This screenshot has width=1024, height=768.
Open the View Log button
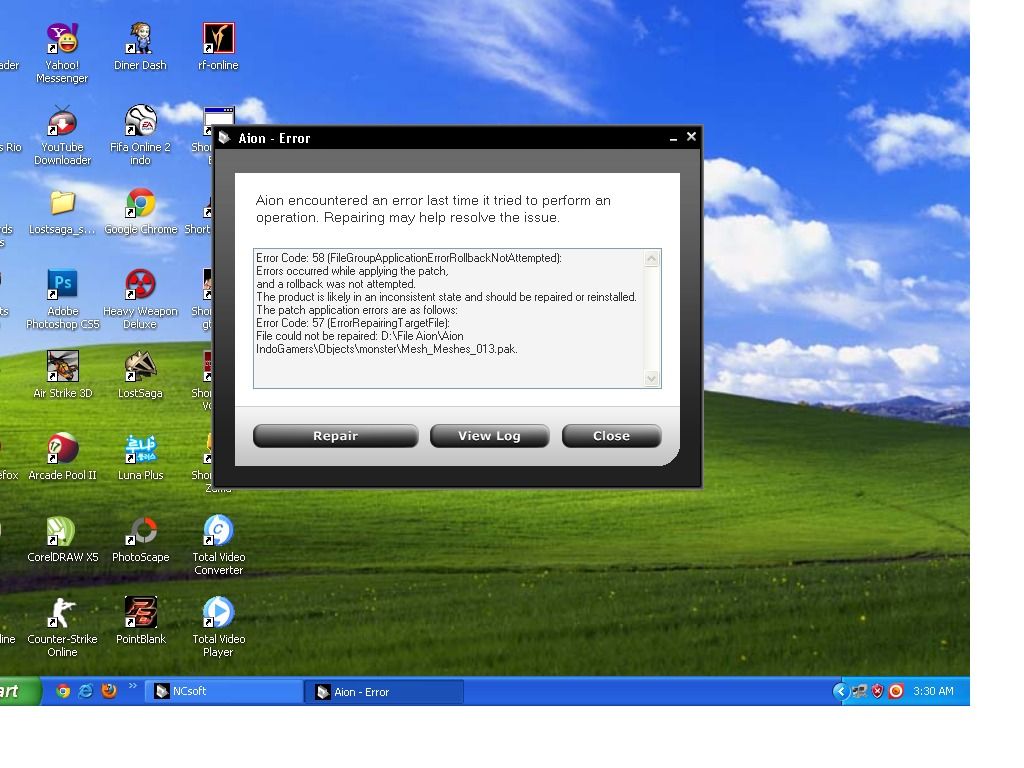pos(489,436)
